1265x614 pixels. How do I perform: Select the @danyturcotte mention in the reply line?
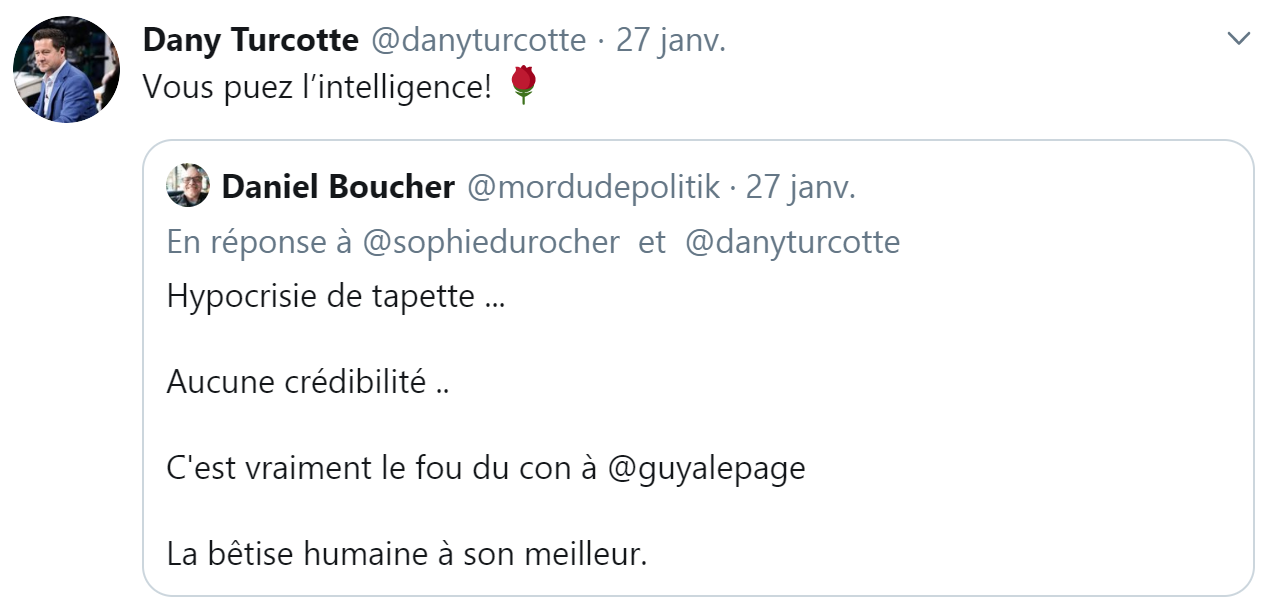[792, 242]
